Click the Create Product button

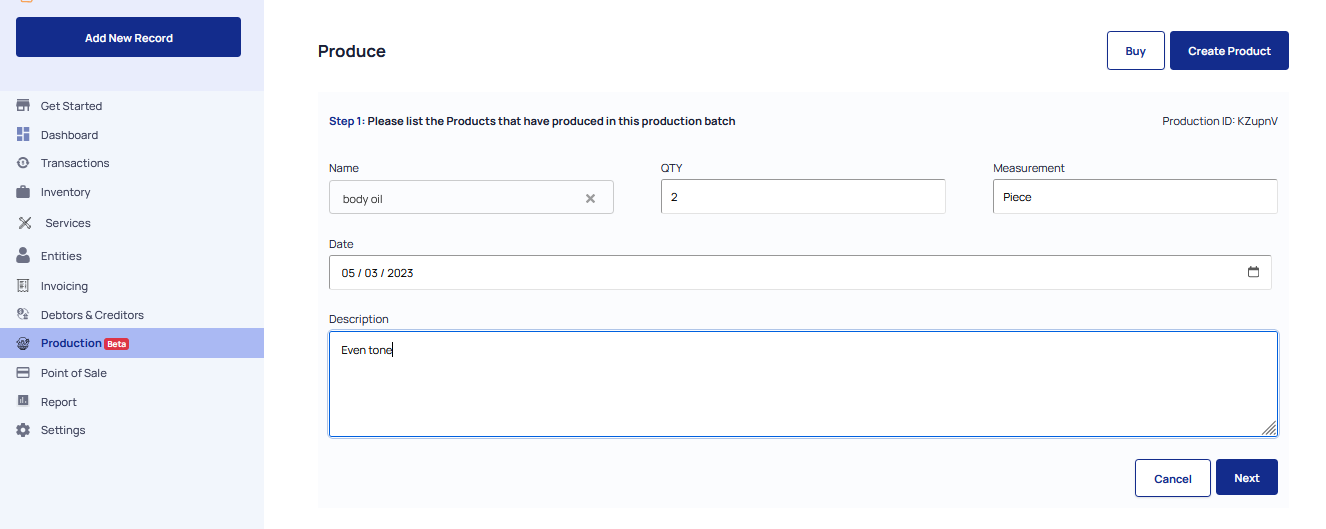(1229, 51)
